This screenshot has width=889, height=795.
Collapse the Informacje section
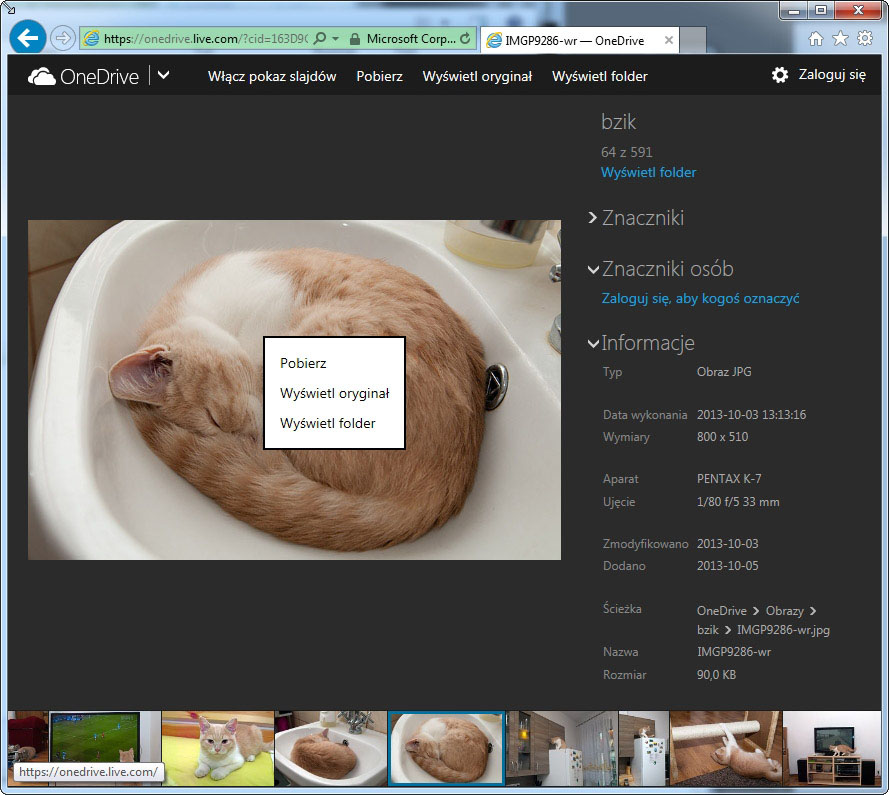[x=594, y=344]
